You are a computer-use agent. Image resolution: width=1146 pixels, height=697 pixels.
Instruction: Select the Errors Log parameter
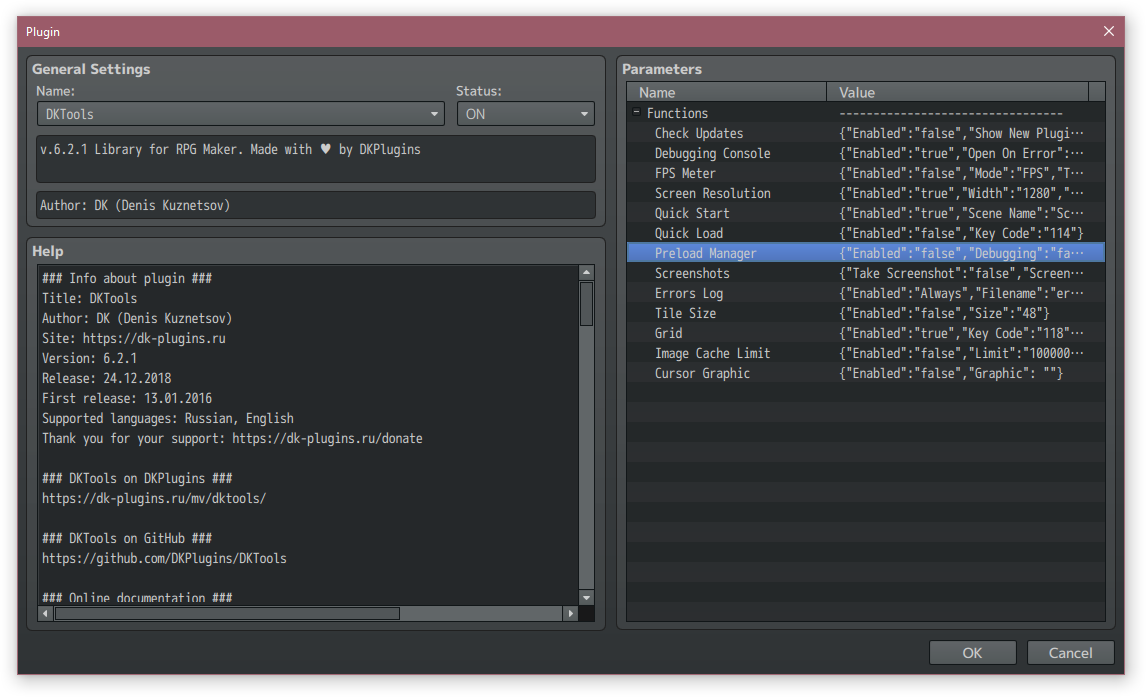865,293
